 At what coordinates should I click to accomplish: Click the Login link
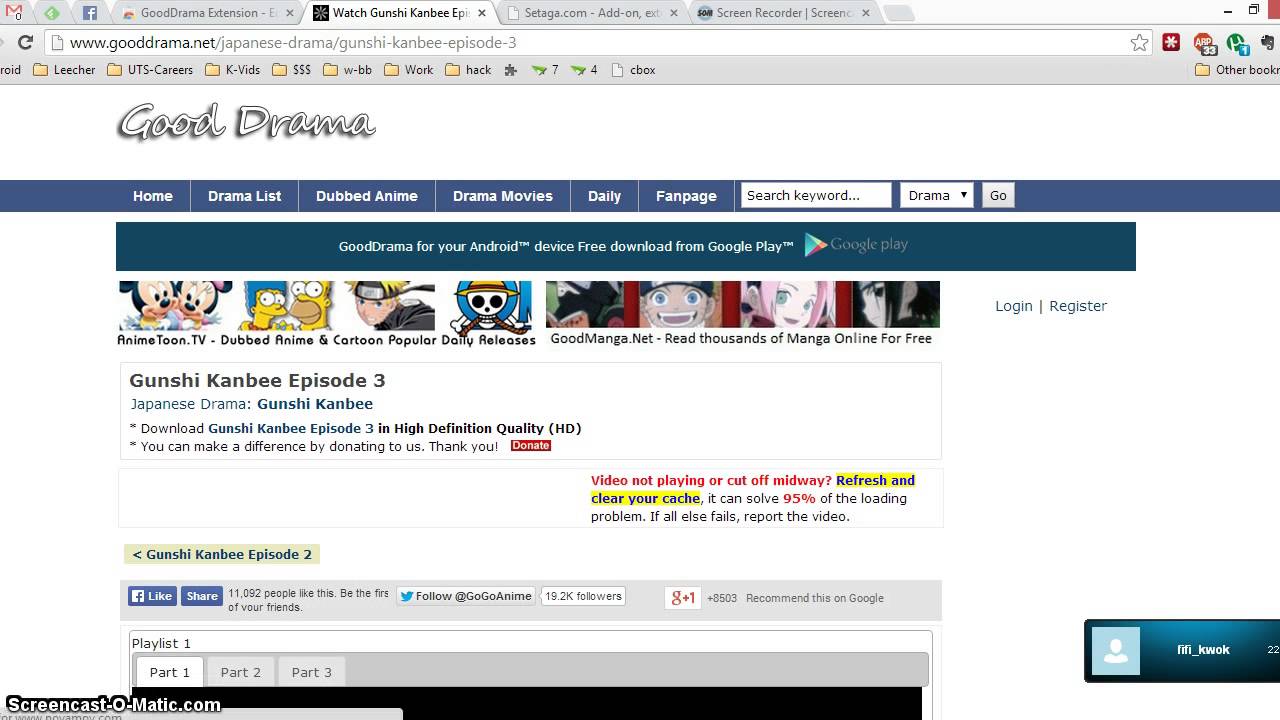[x=1014, y=306]
